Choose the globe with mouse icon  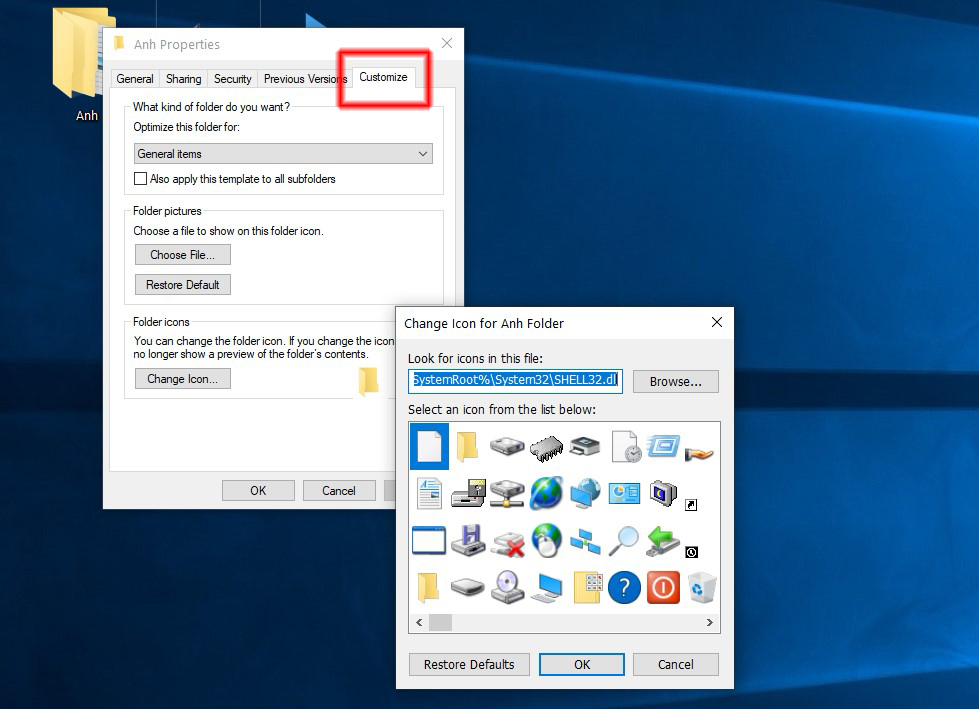tap(546, 540)
